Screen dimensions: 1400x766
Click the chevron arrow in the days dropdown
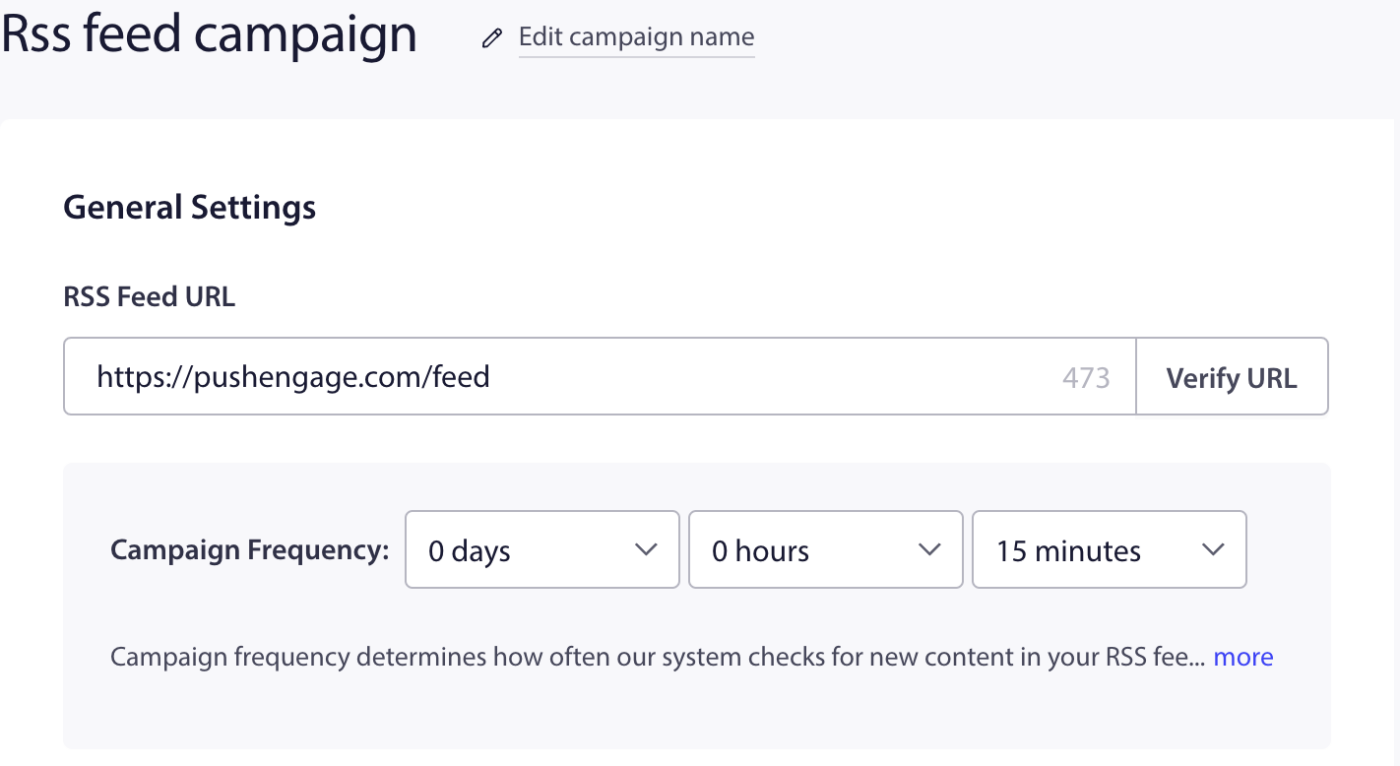[x=646, y=550]
